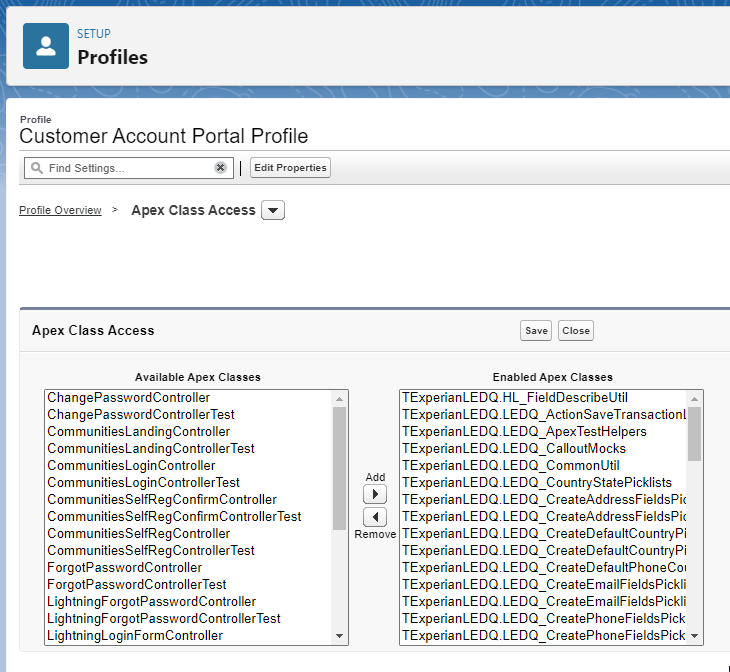Select TExperianLEDQ.LEDQ_CalloutMocks
The image size is (730, 672).
pos(543,448)
